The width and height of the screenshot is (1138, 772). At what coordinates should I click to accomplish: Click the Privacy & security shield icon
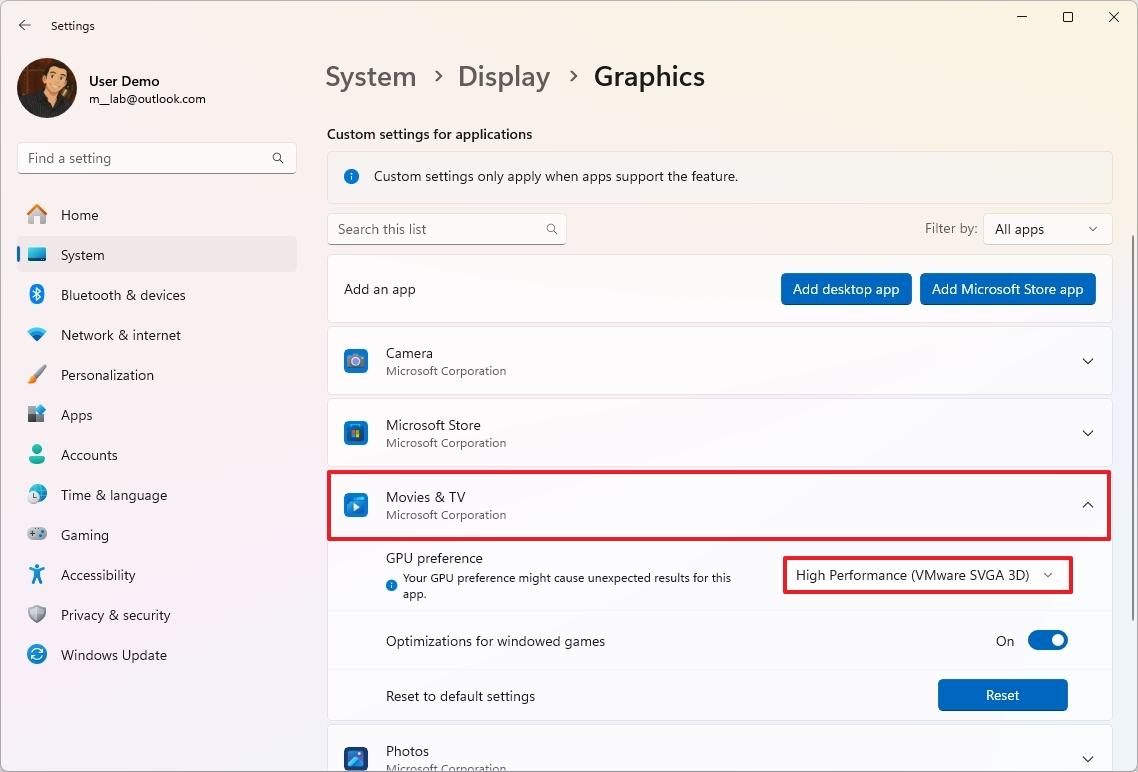[37, 615]
